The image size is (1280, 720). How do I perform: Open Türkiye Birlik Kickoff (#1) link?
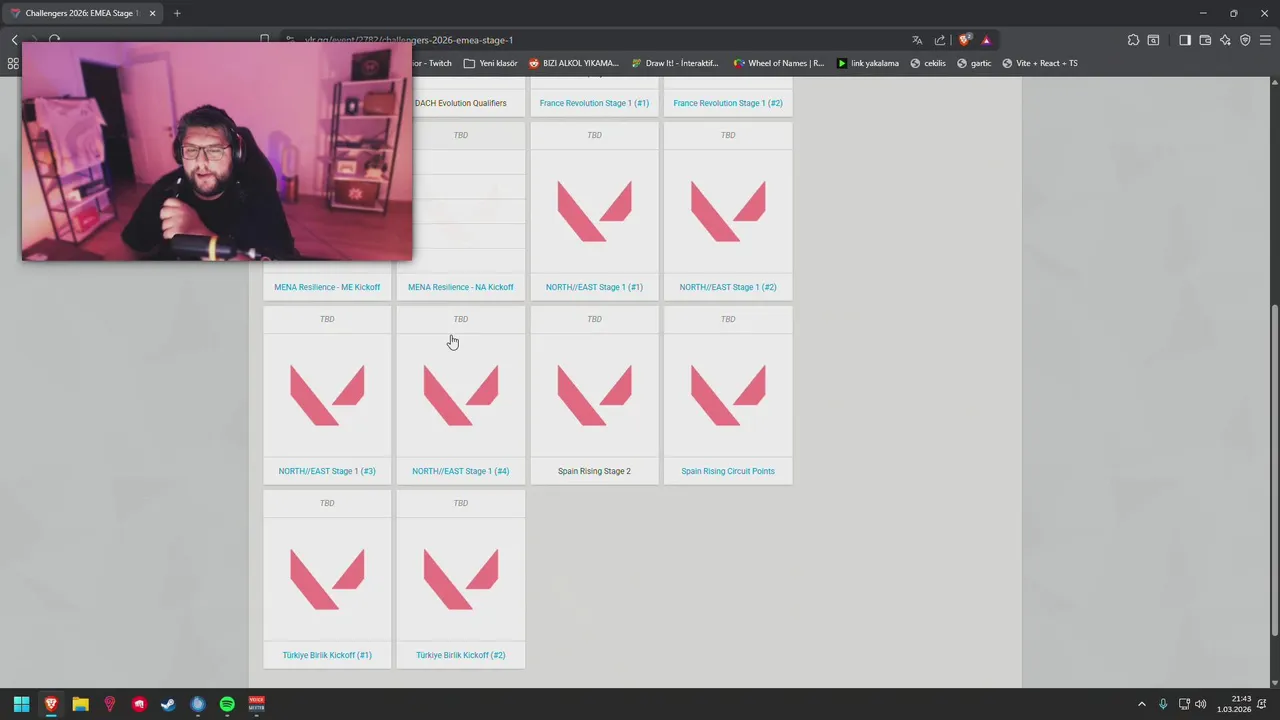pos(327,655)
